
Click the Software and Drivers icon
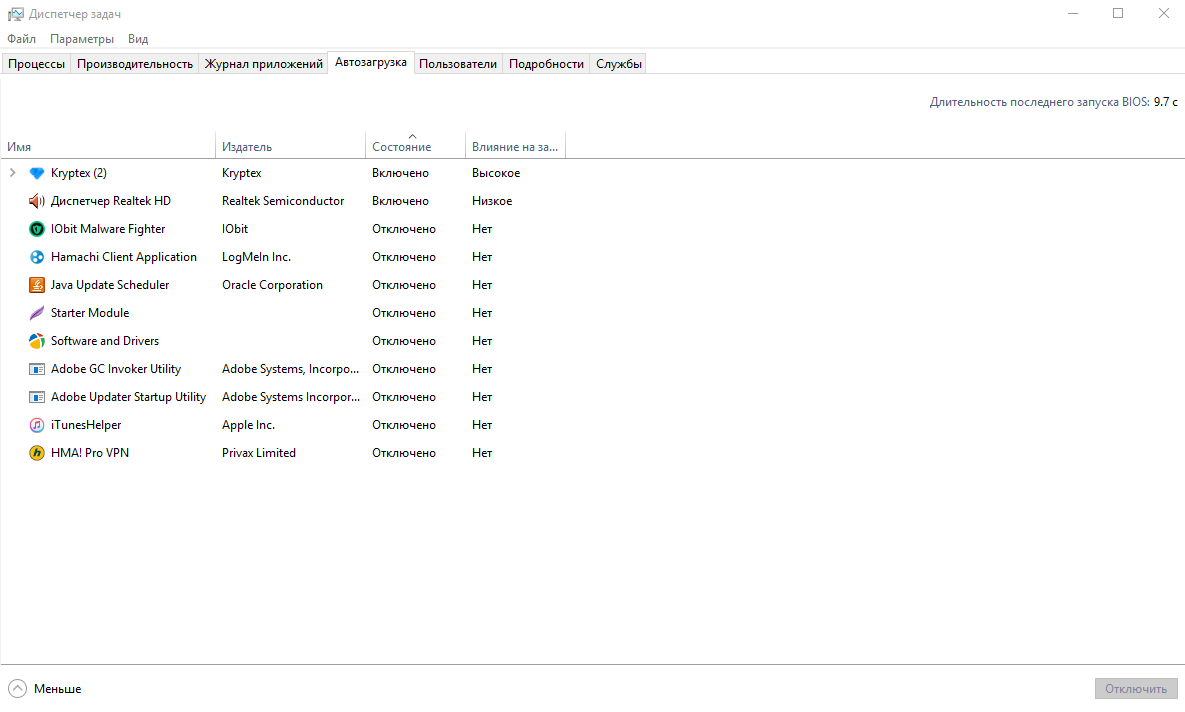click(x=36, y=341)
